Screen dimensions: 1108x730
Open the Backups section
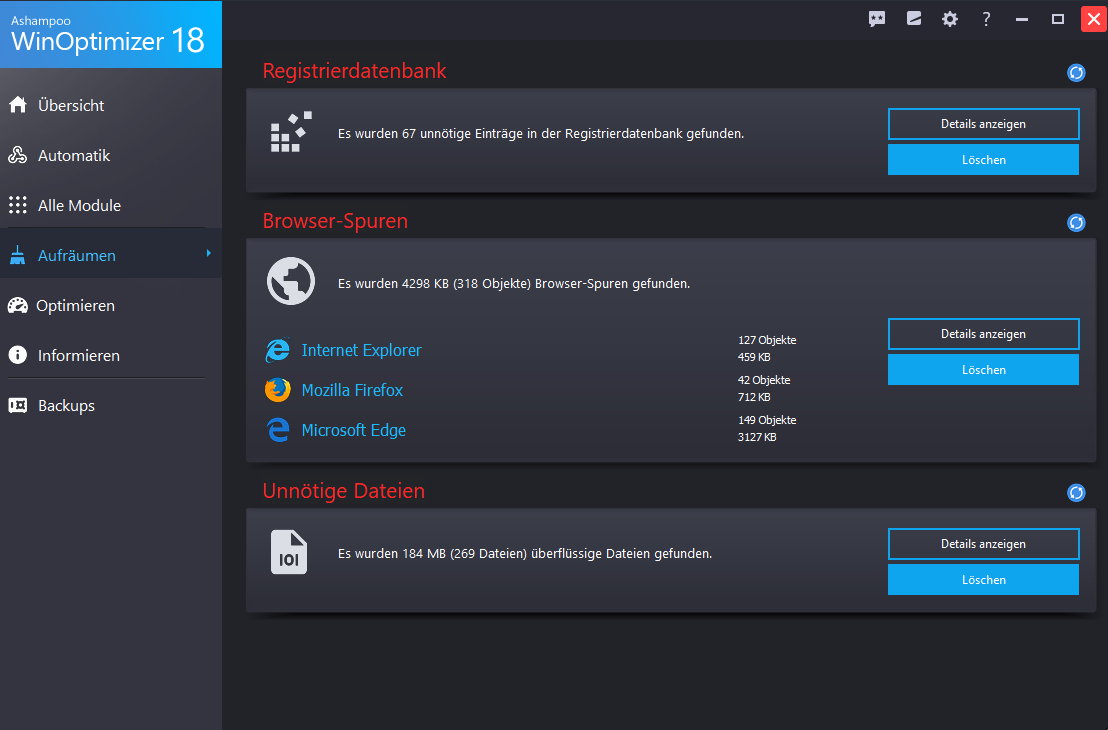(66, 405)
